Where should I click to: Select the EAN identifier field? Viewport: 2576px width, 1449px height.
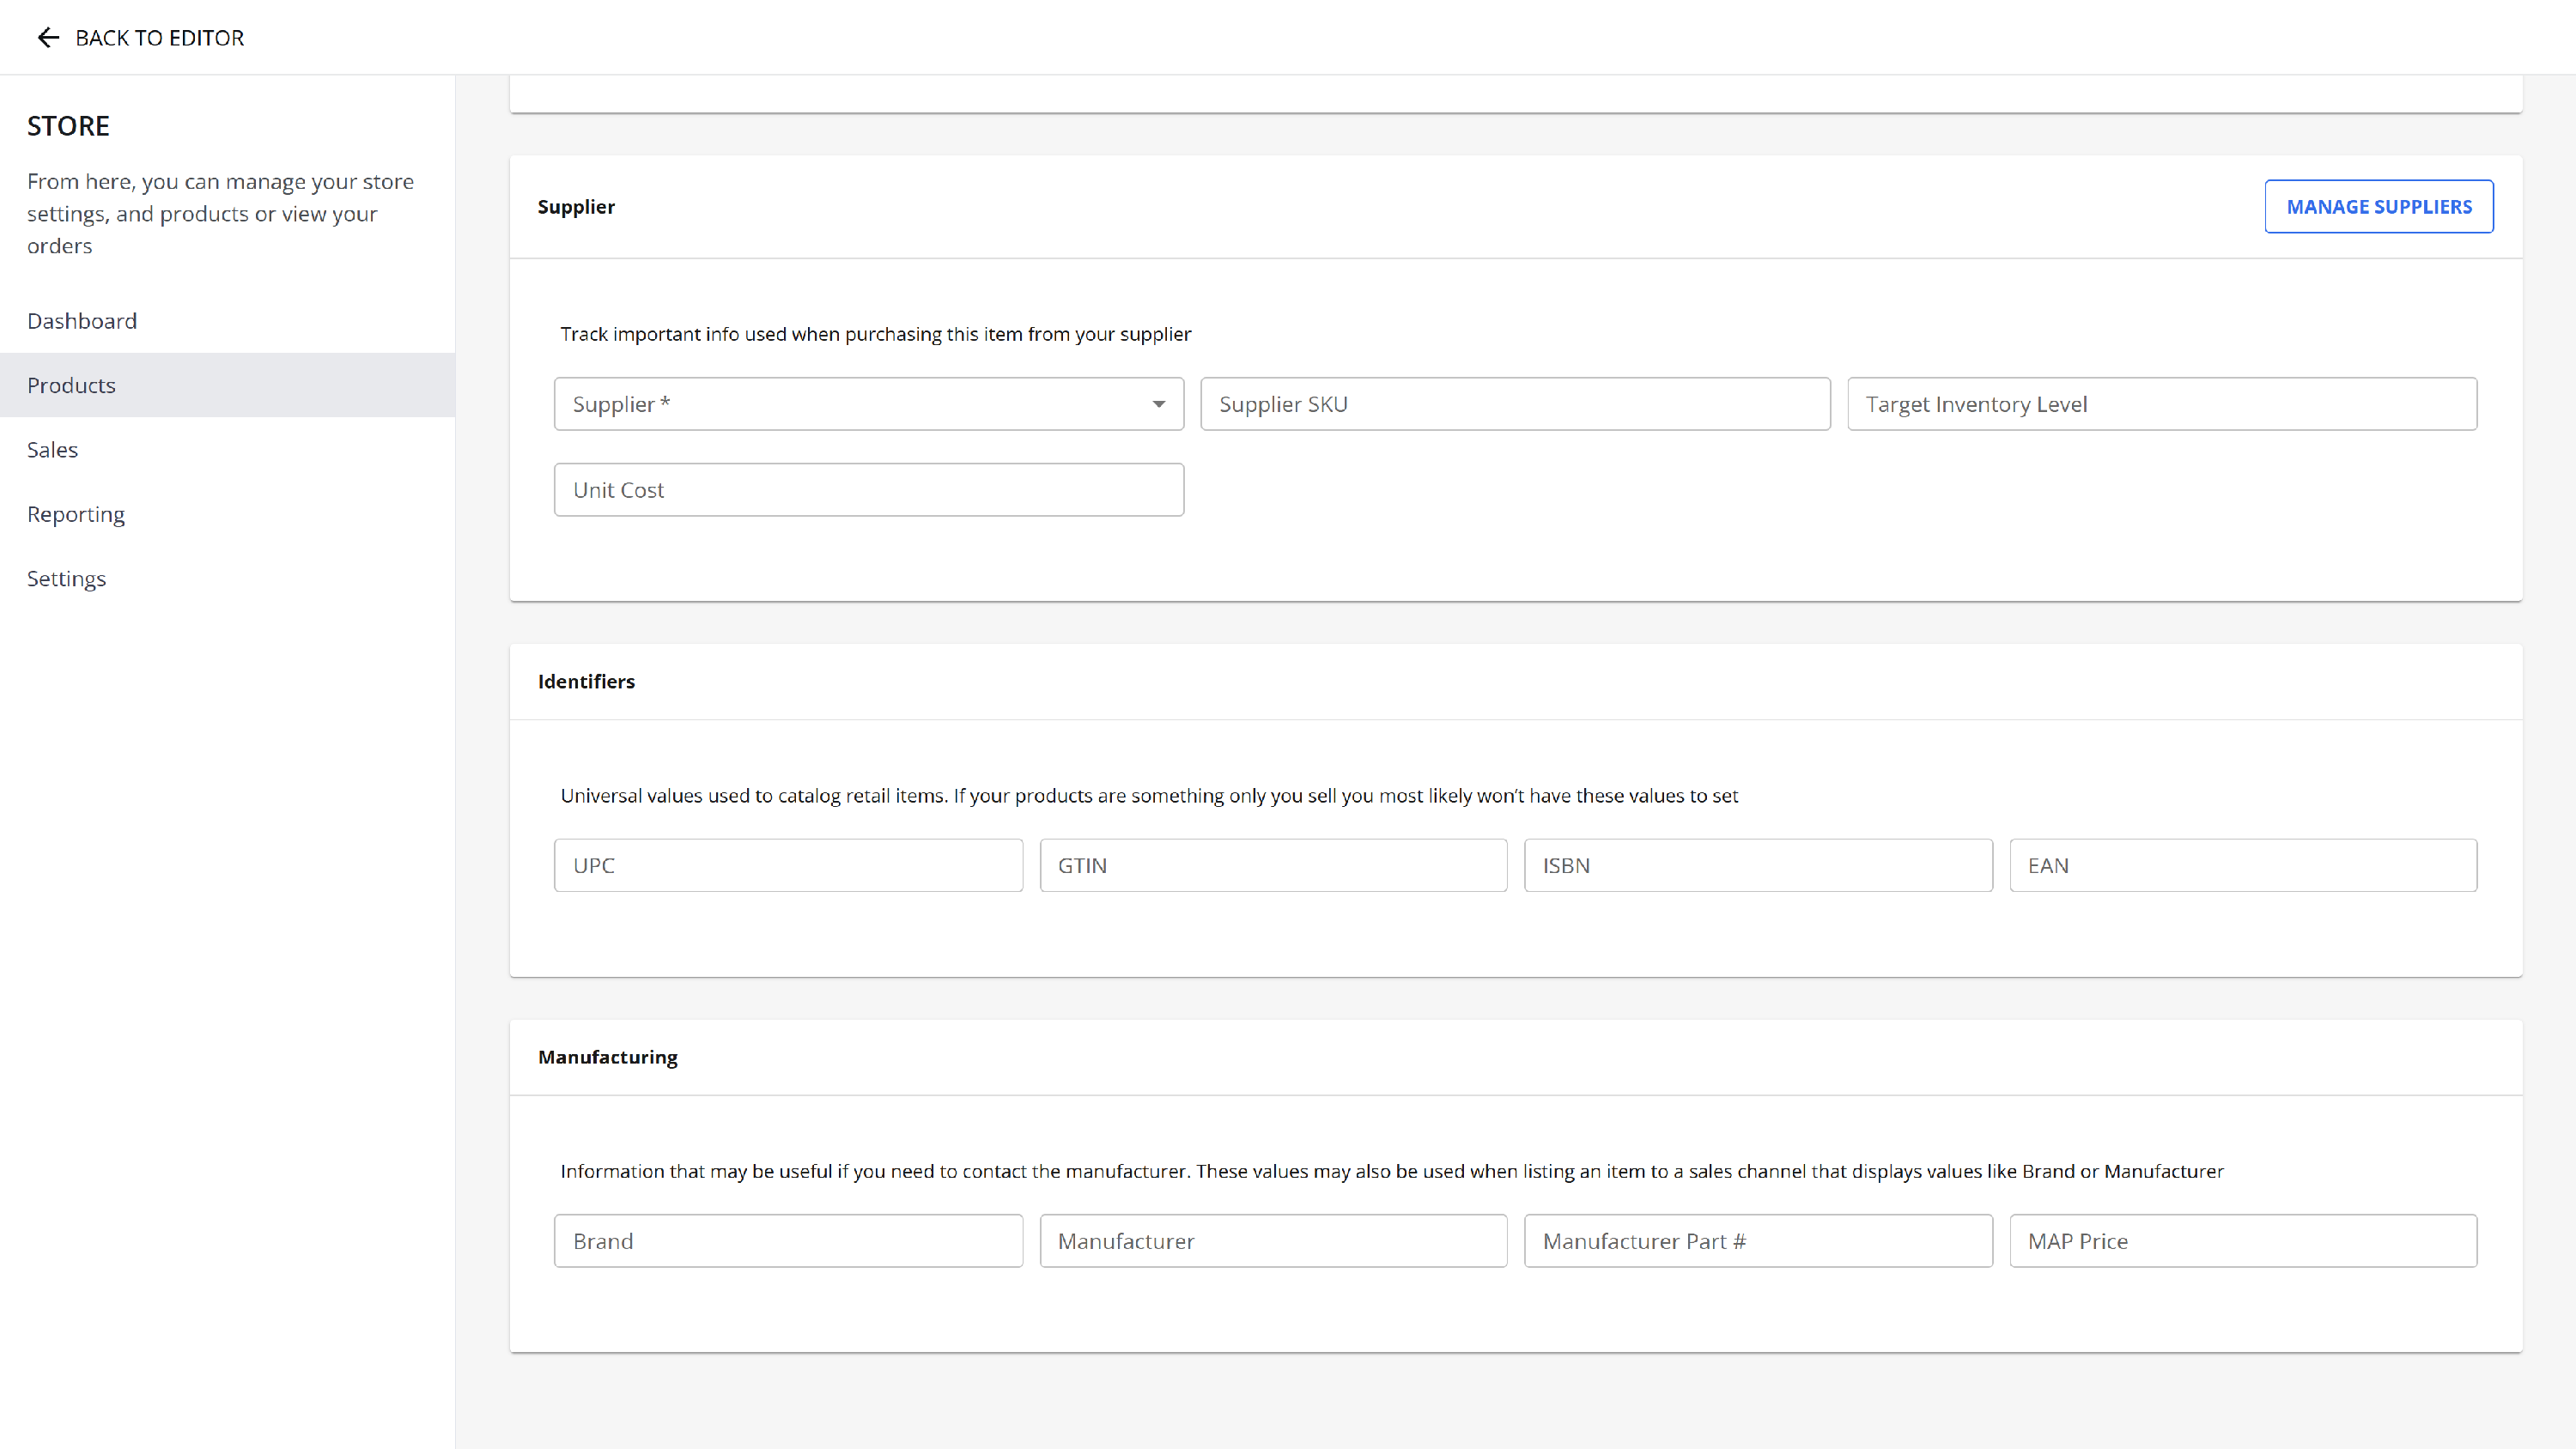(x=2243, y=866)
